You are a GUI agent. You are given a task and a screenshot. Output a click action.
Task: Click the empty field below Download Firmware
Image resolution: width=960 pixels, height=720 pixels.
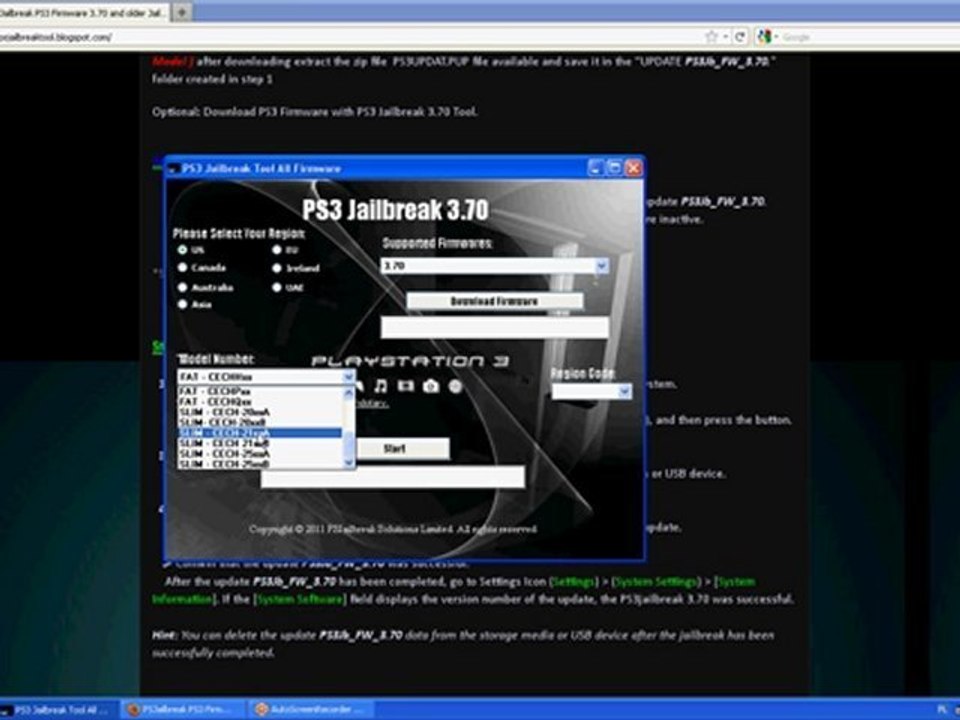(495, 328)
